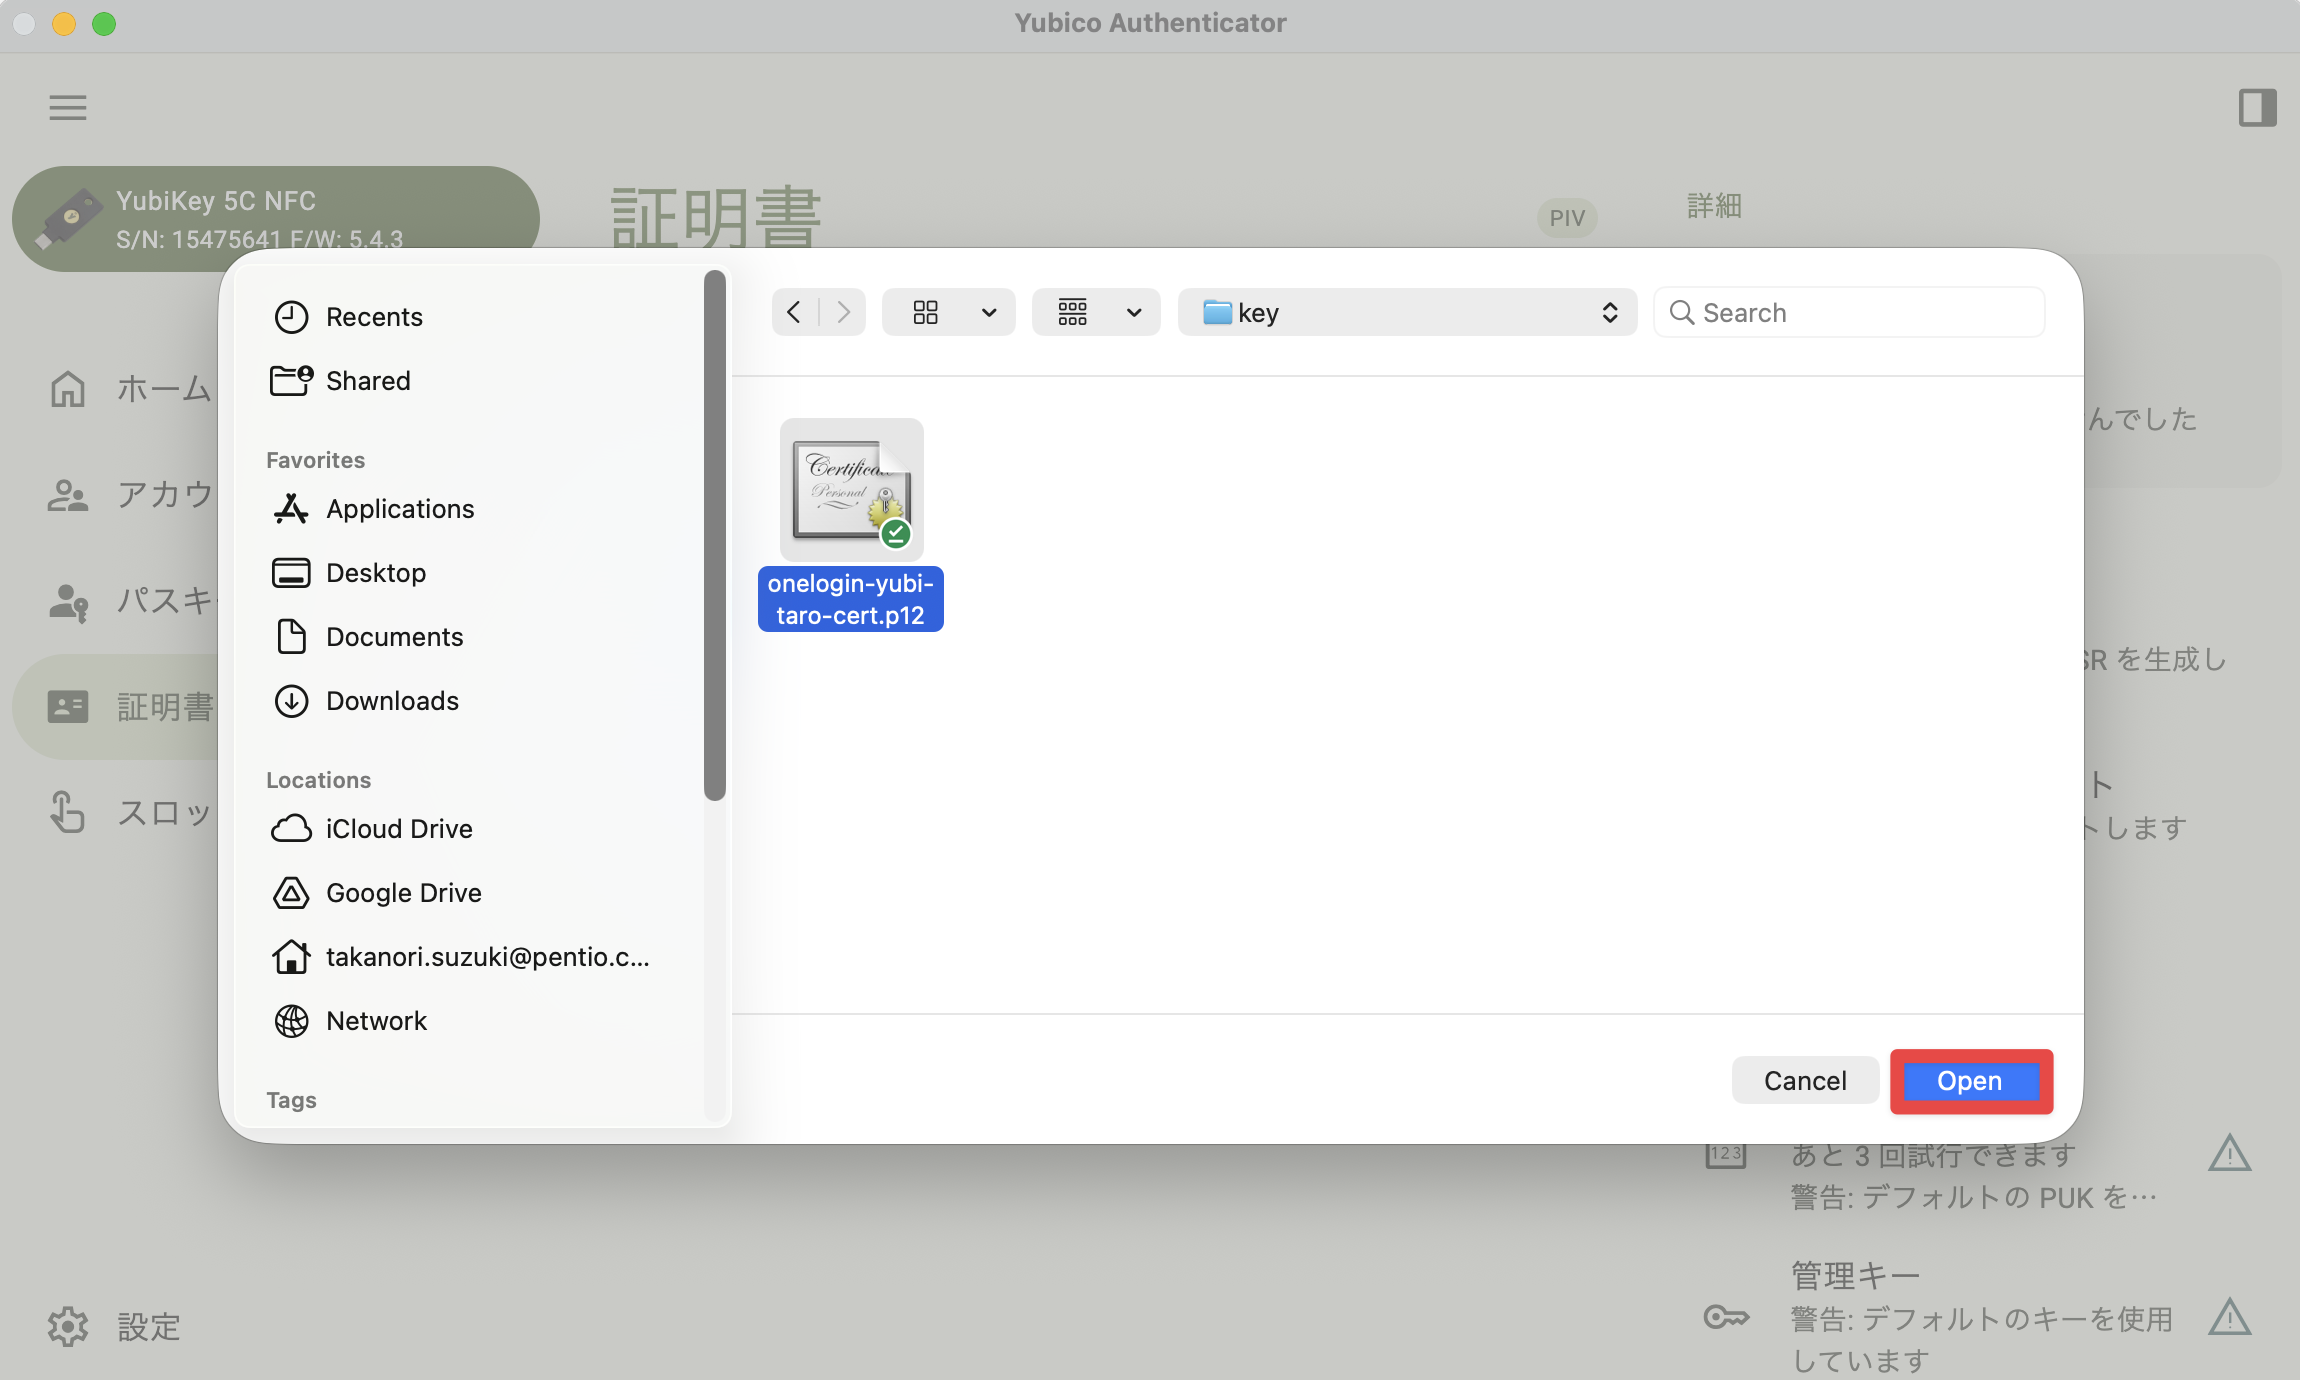Image resolution: width=2300 pixels, height=1380 pixels.
Task: Select the YubiKey 5C NFC device card
Action: (x=276, y=219)
